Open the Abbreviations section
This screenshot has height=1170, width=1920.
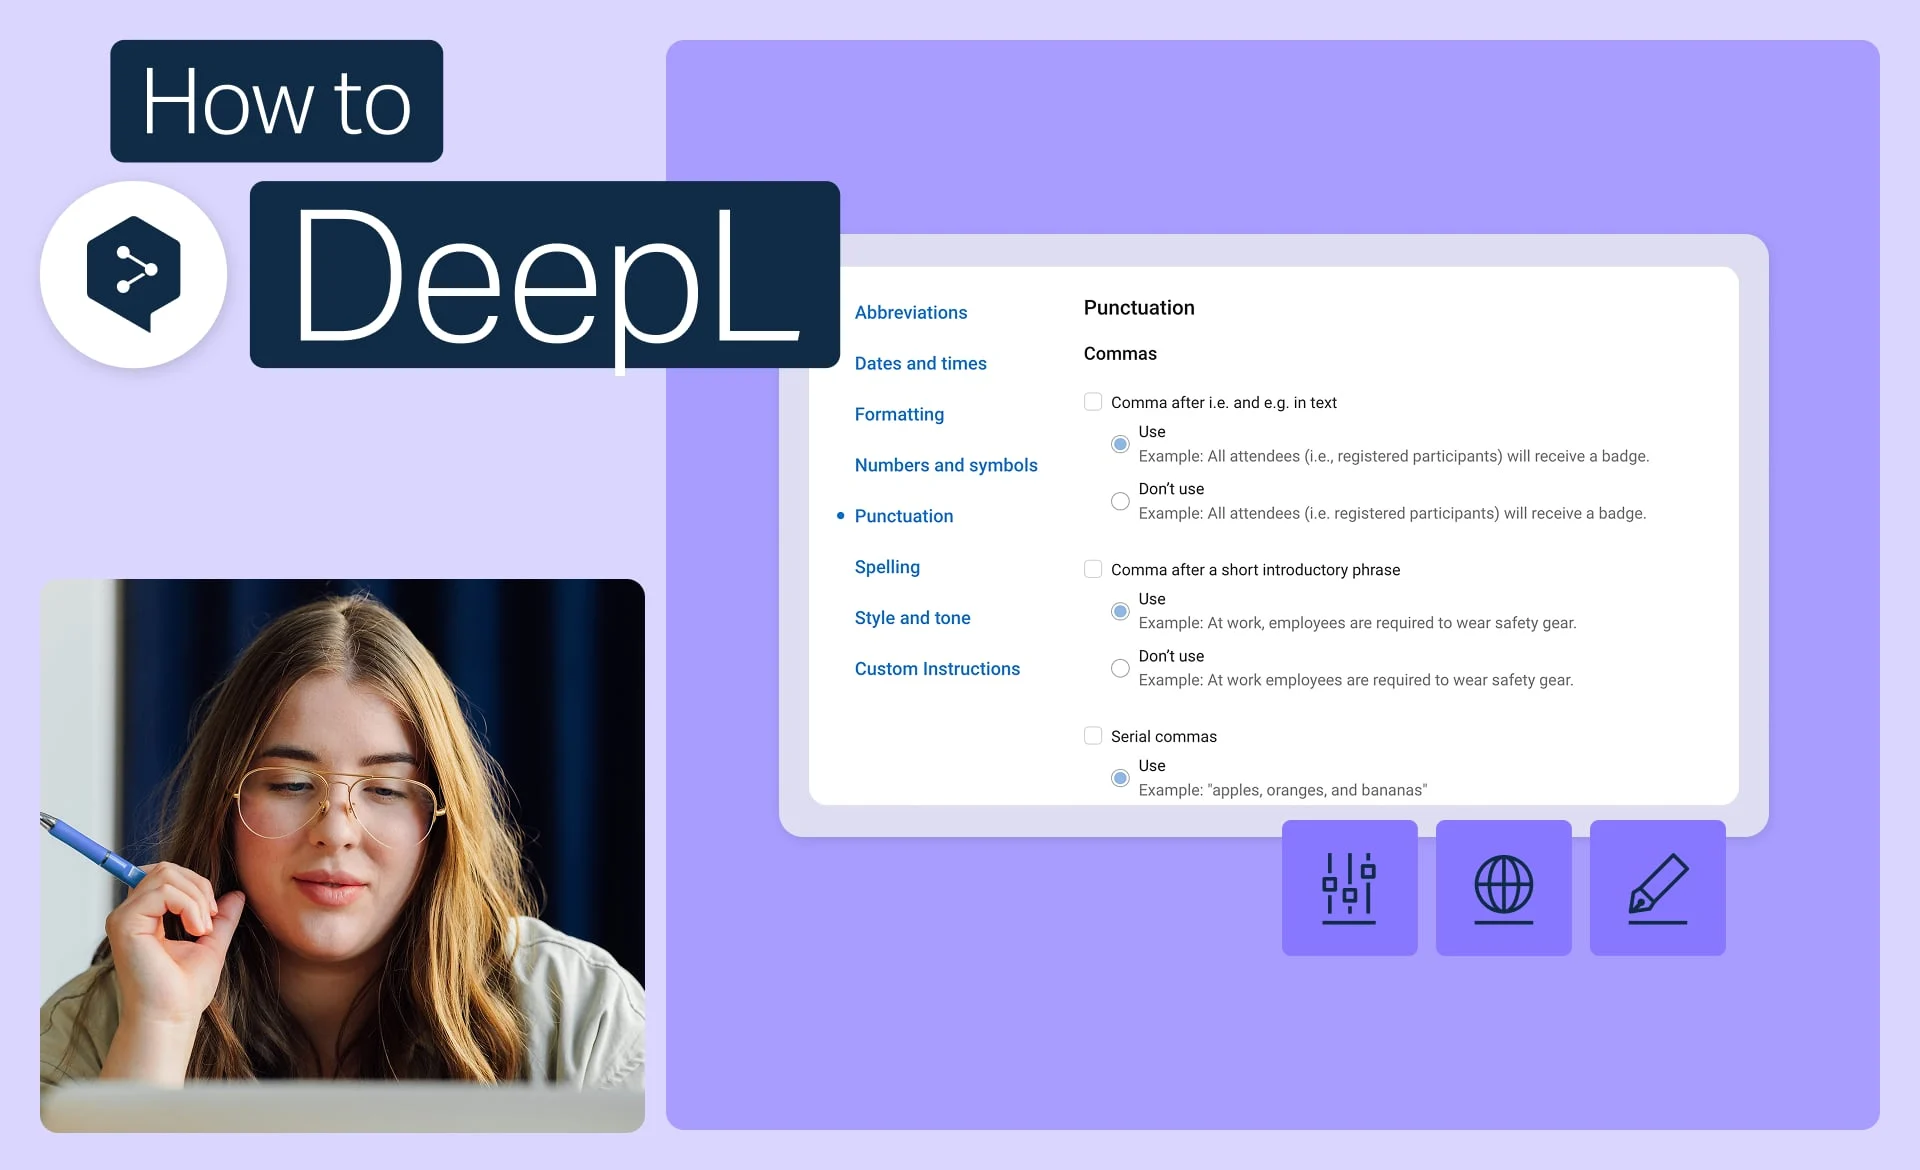[911, 312]
